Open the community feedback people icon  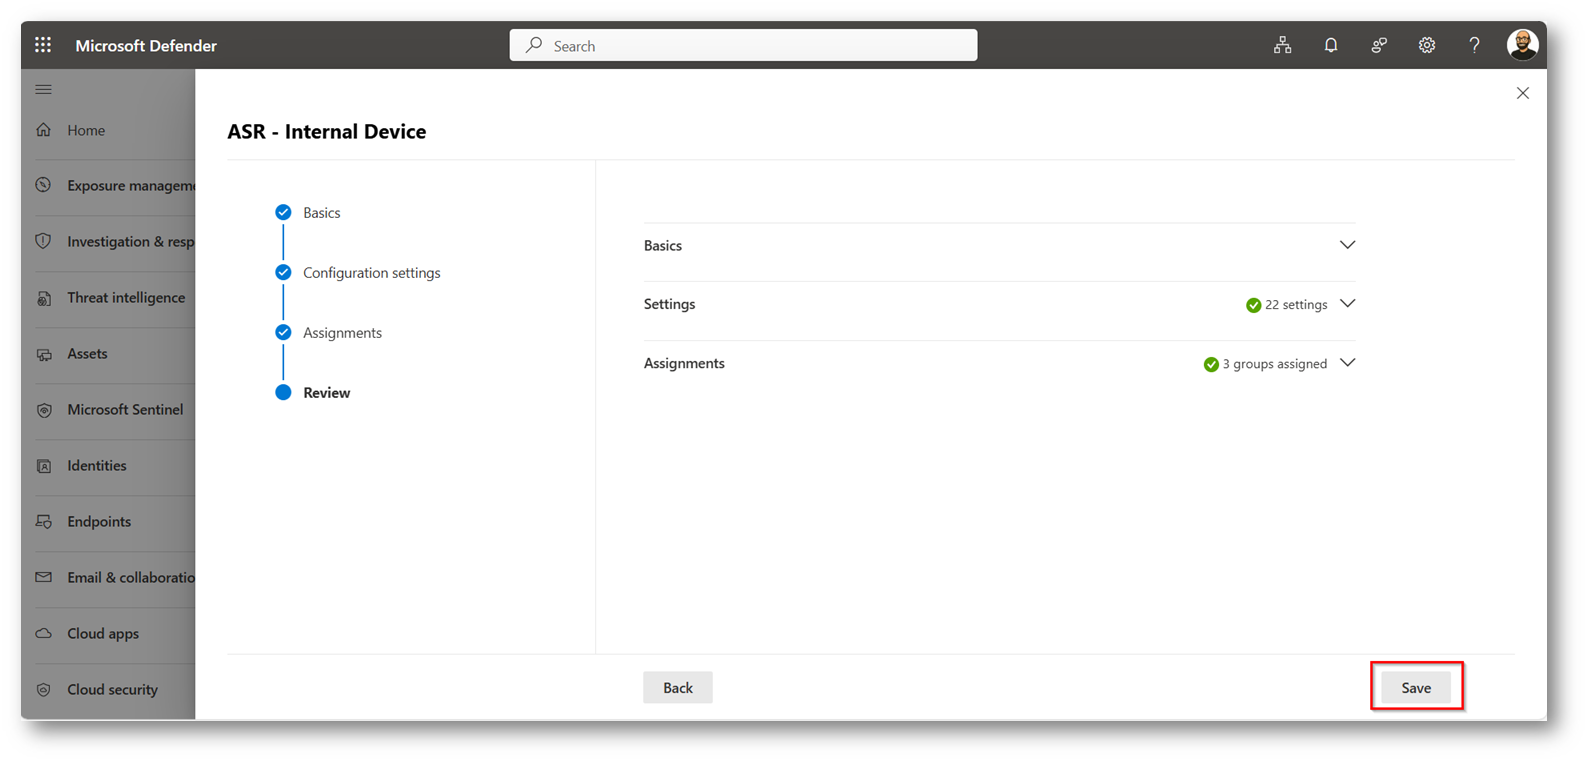click(x=1379, y=45)
